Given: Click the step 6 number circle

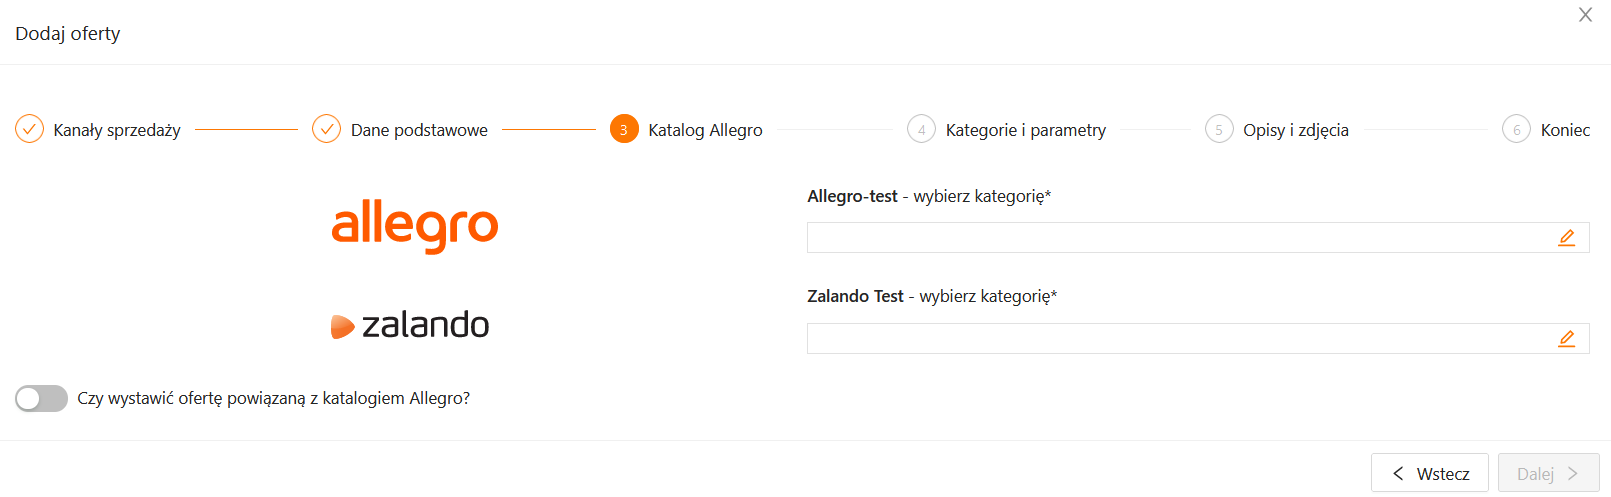Looking at the screenshot, I should [1516, 129].
